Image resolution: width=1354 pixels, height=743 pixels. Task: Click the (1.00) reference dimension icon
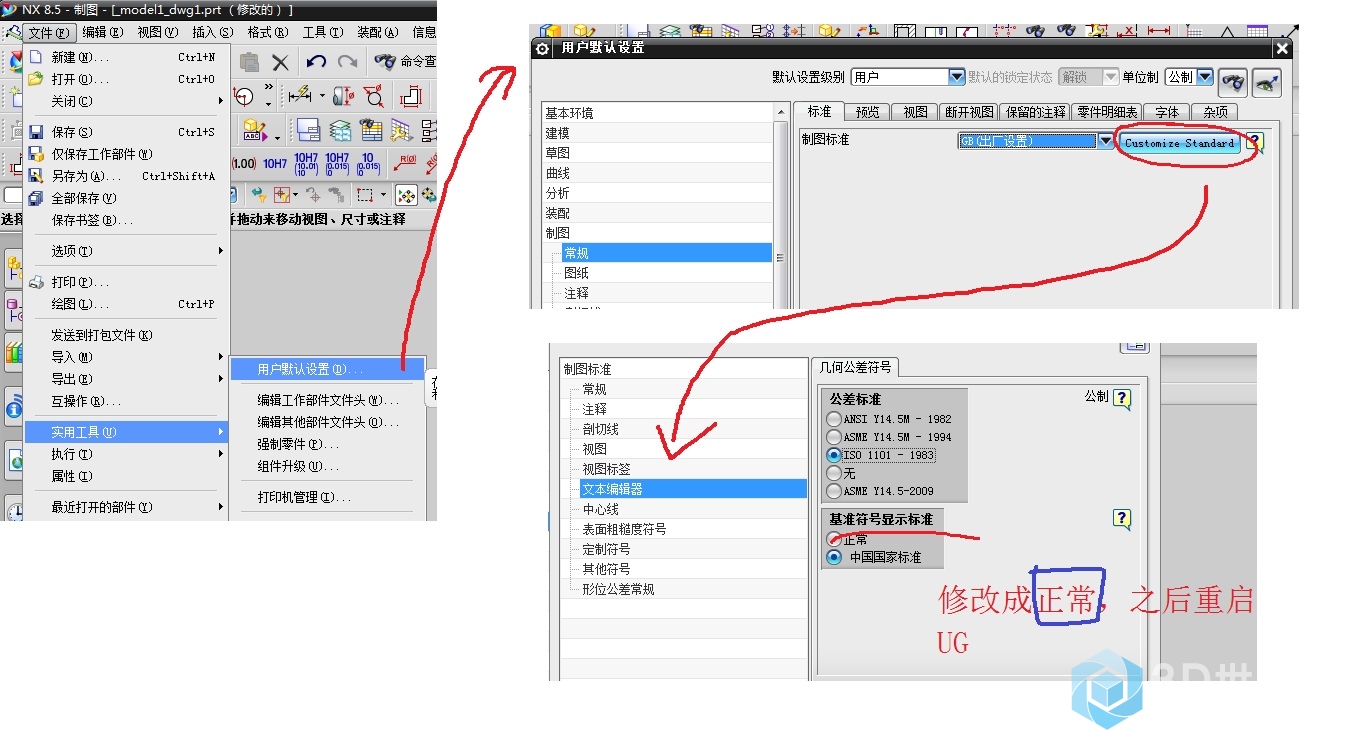click(x=244, y=163)
